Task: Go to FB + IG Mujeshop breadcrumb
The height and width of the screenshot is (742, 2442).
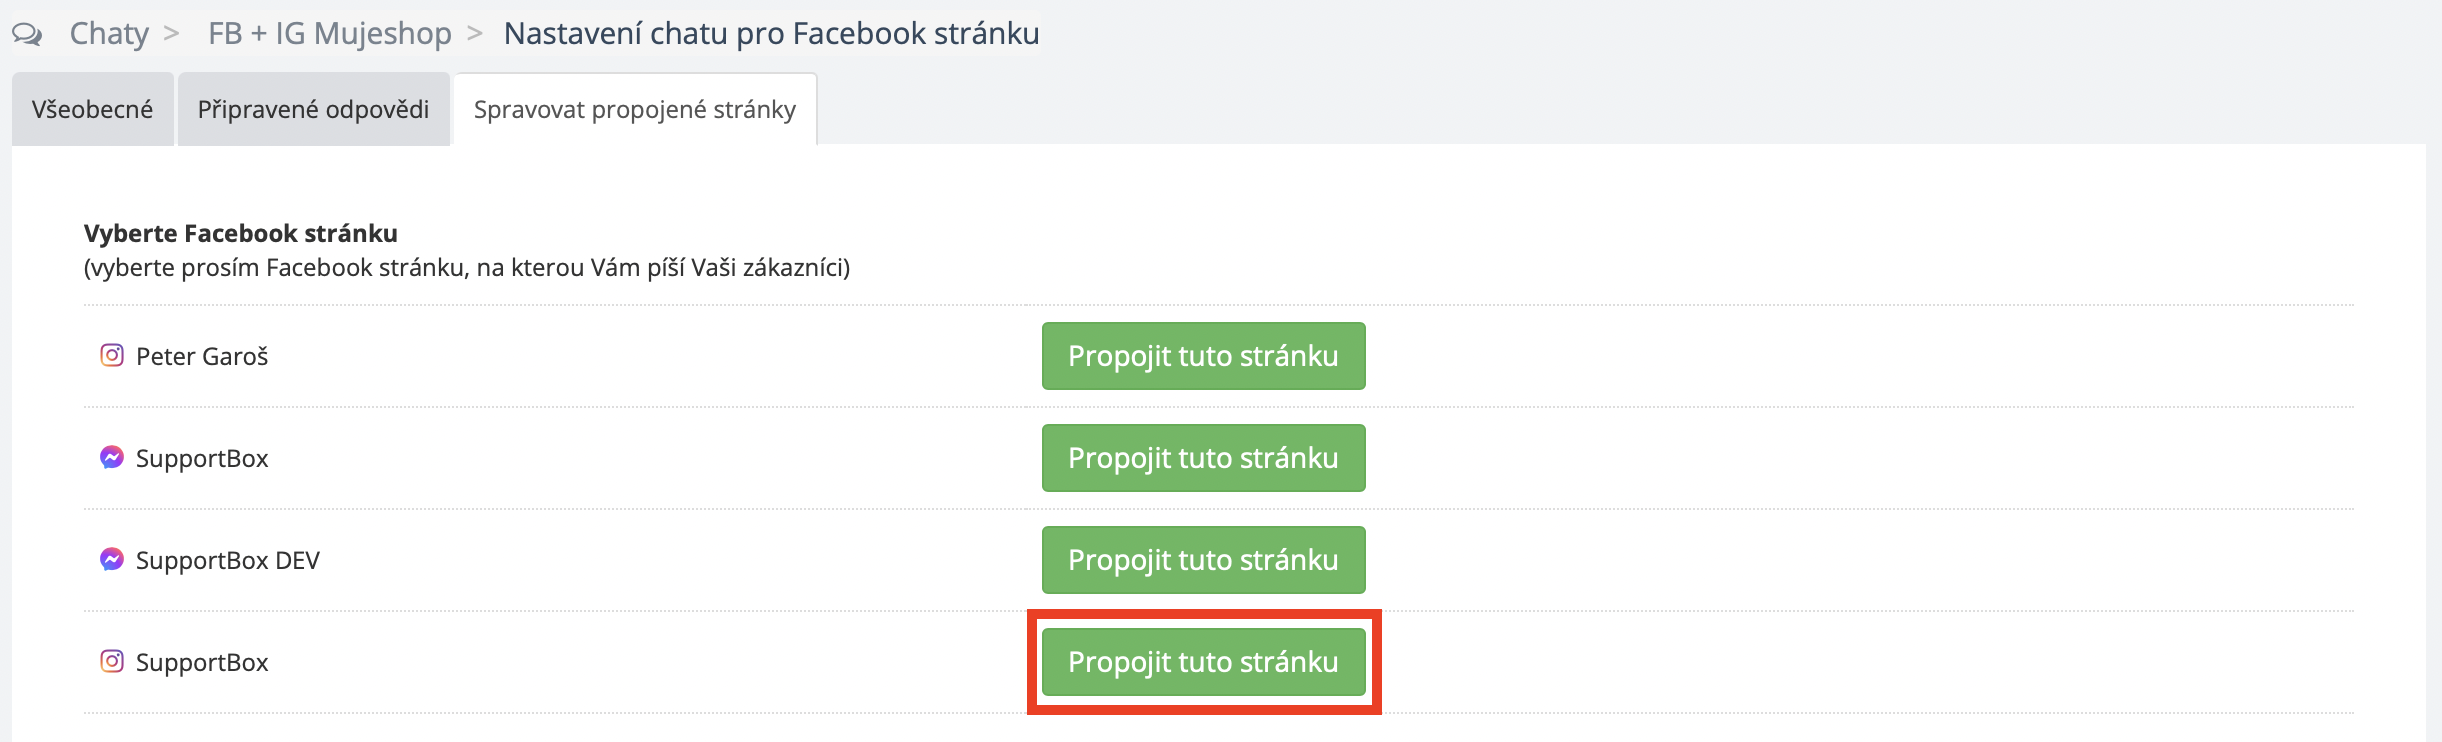Action: (x=329, y=34)
